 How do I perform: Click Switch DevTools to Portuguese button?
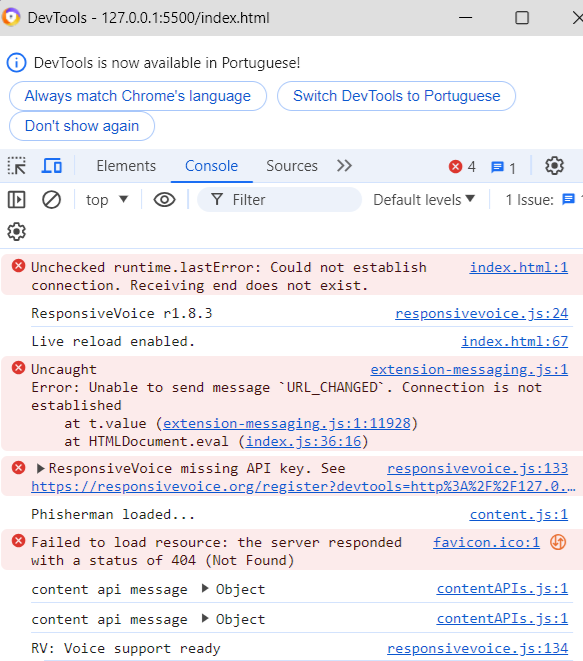point(396,96)
